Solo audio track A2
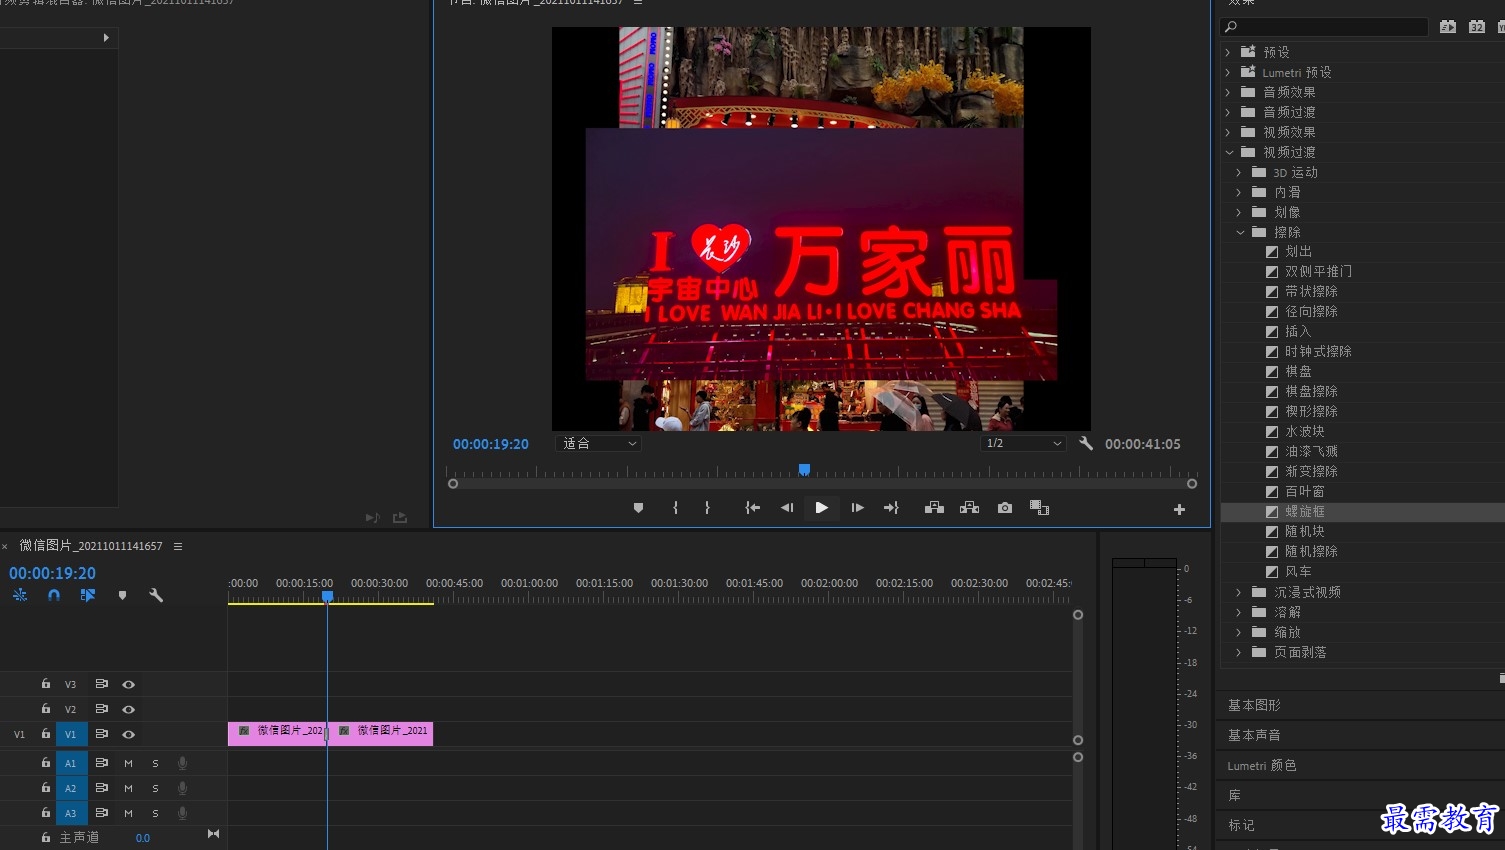The height and width of the screenshot is (850, 1505). [155, 788]
